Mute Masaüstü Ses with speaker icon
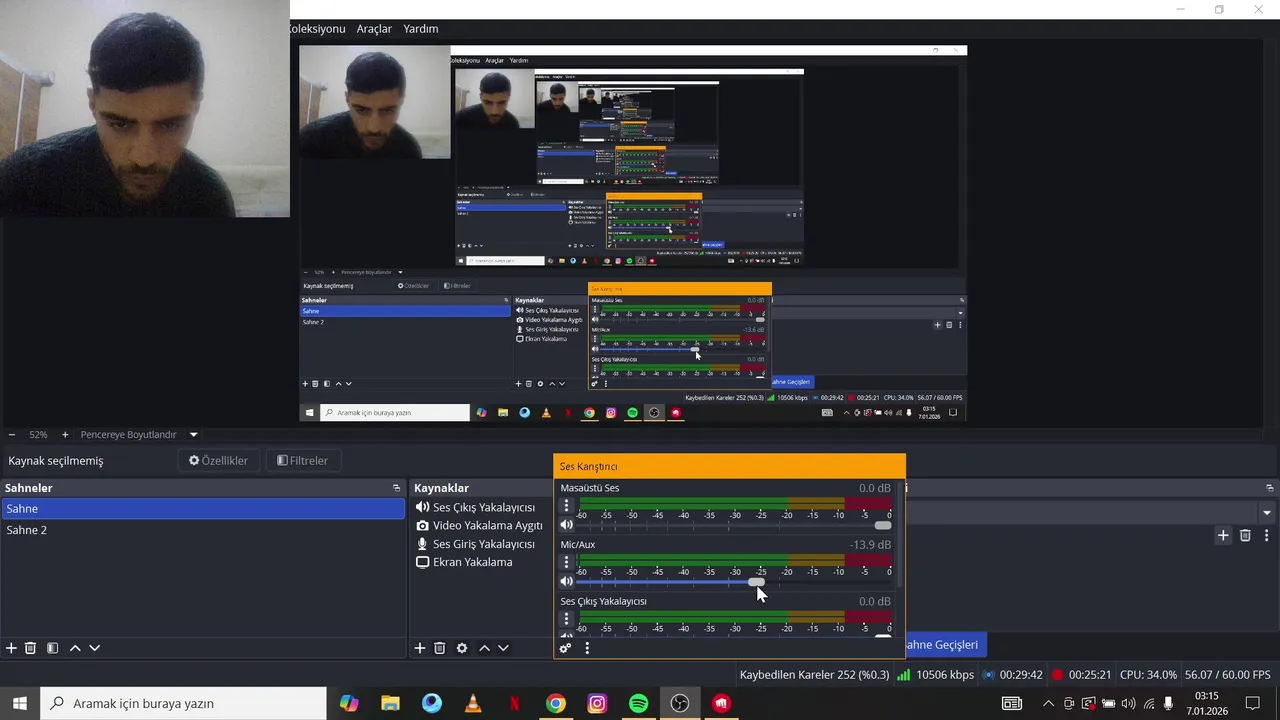The width and height of the screenshot is (1280, 720). click(x=567, y=525)
